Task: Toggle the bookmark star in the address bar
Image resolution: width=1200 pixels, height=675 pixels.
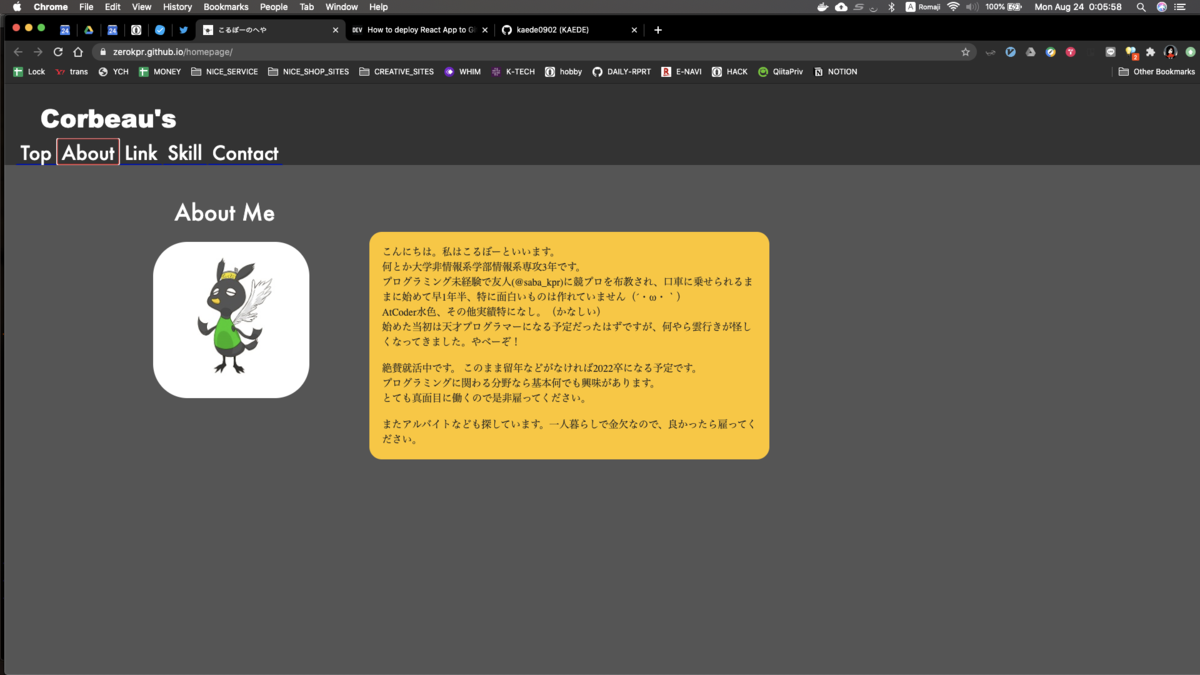Action: pyautogui.click(x=966, y=51)
